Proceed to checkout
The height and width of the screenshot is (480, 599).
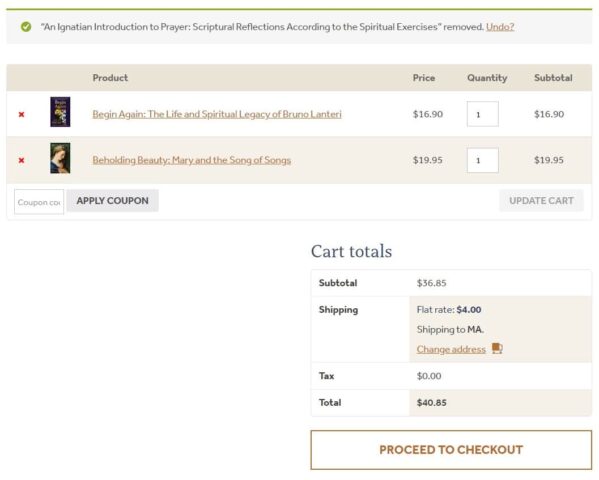451,450
